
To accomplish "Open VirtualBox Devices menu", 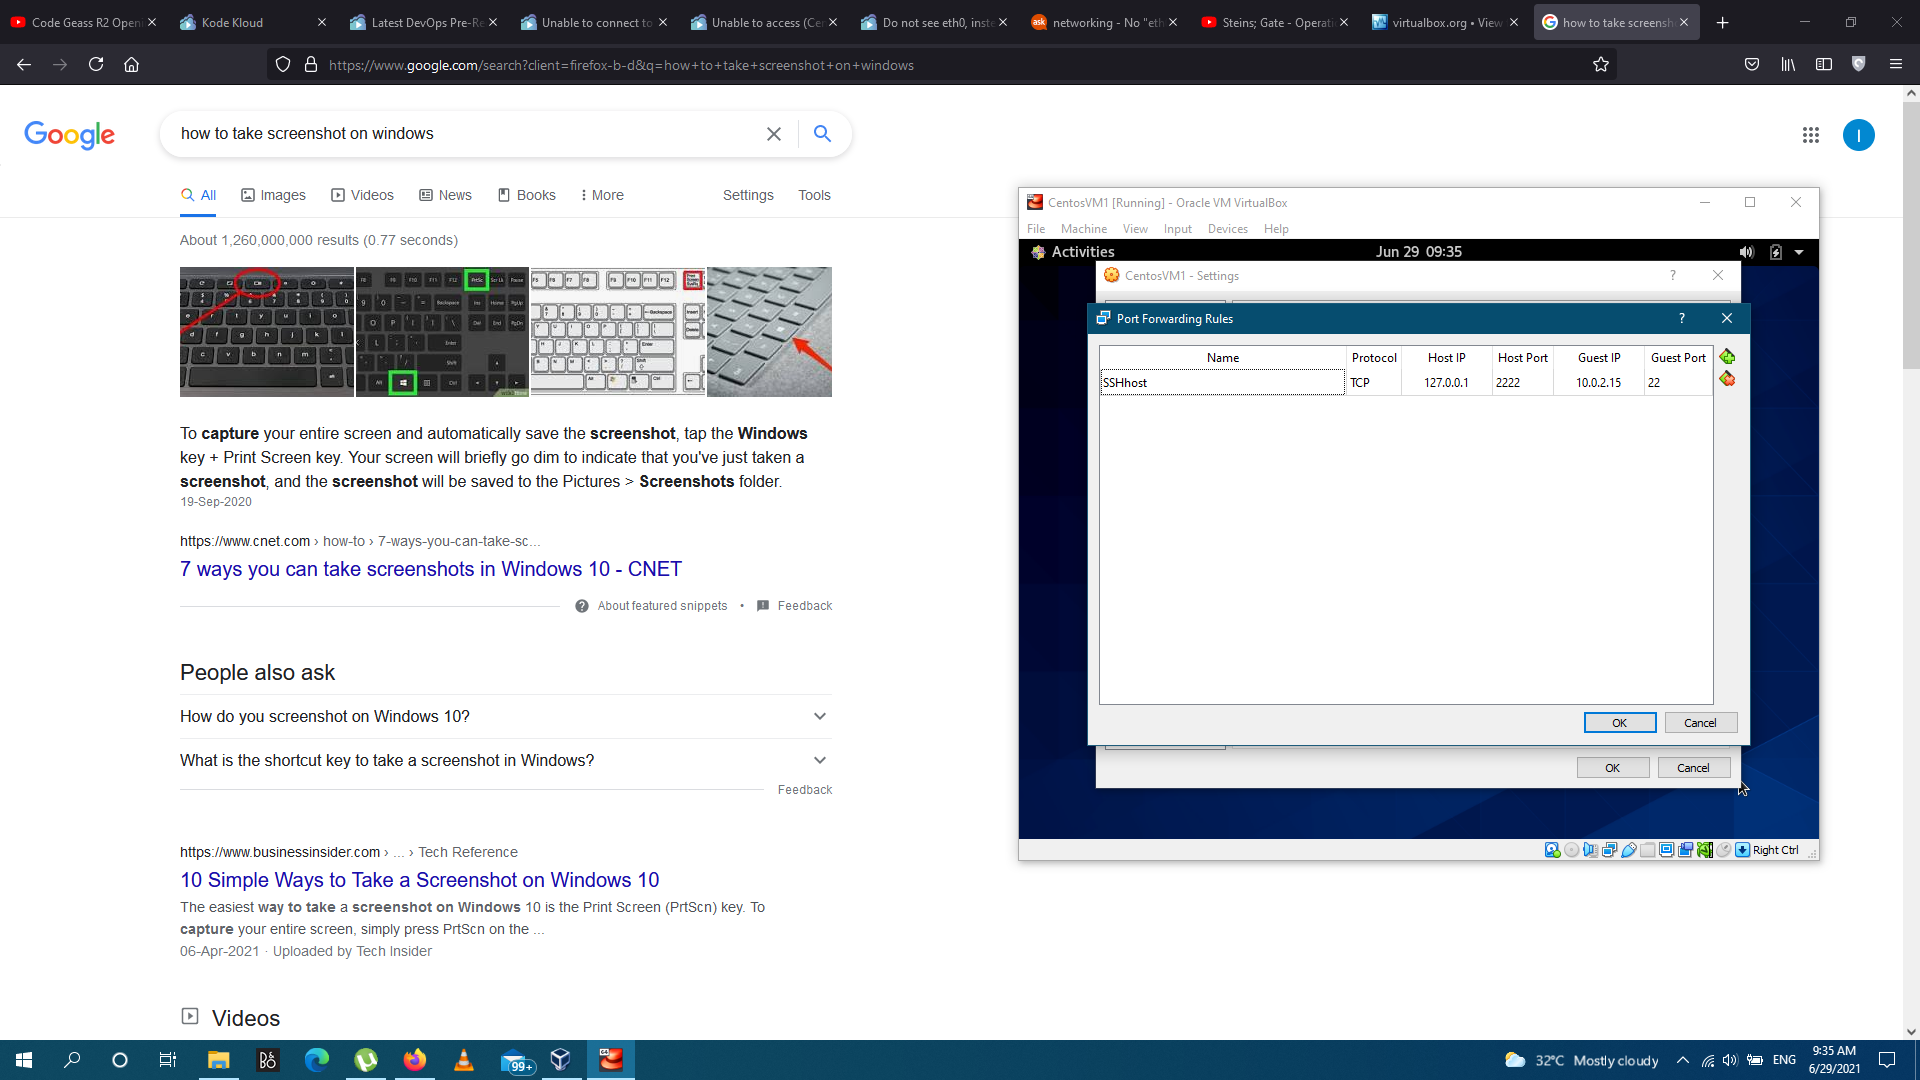I will 1227,229.
